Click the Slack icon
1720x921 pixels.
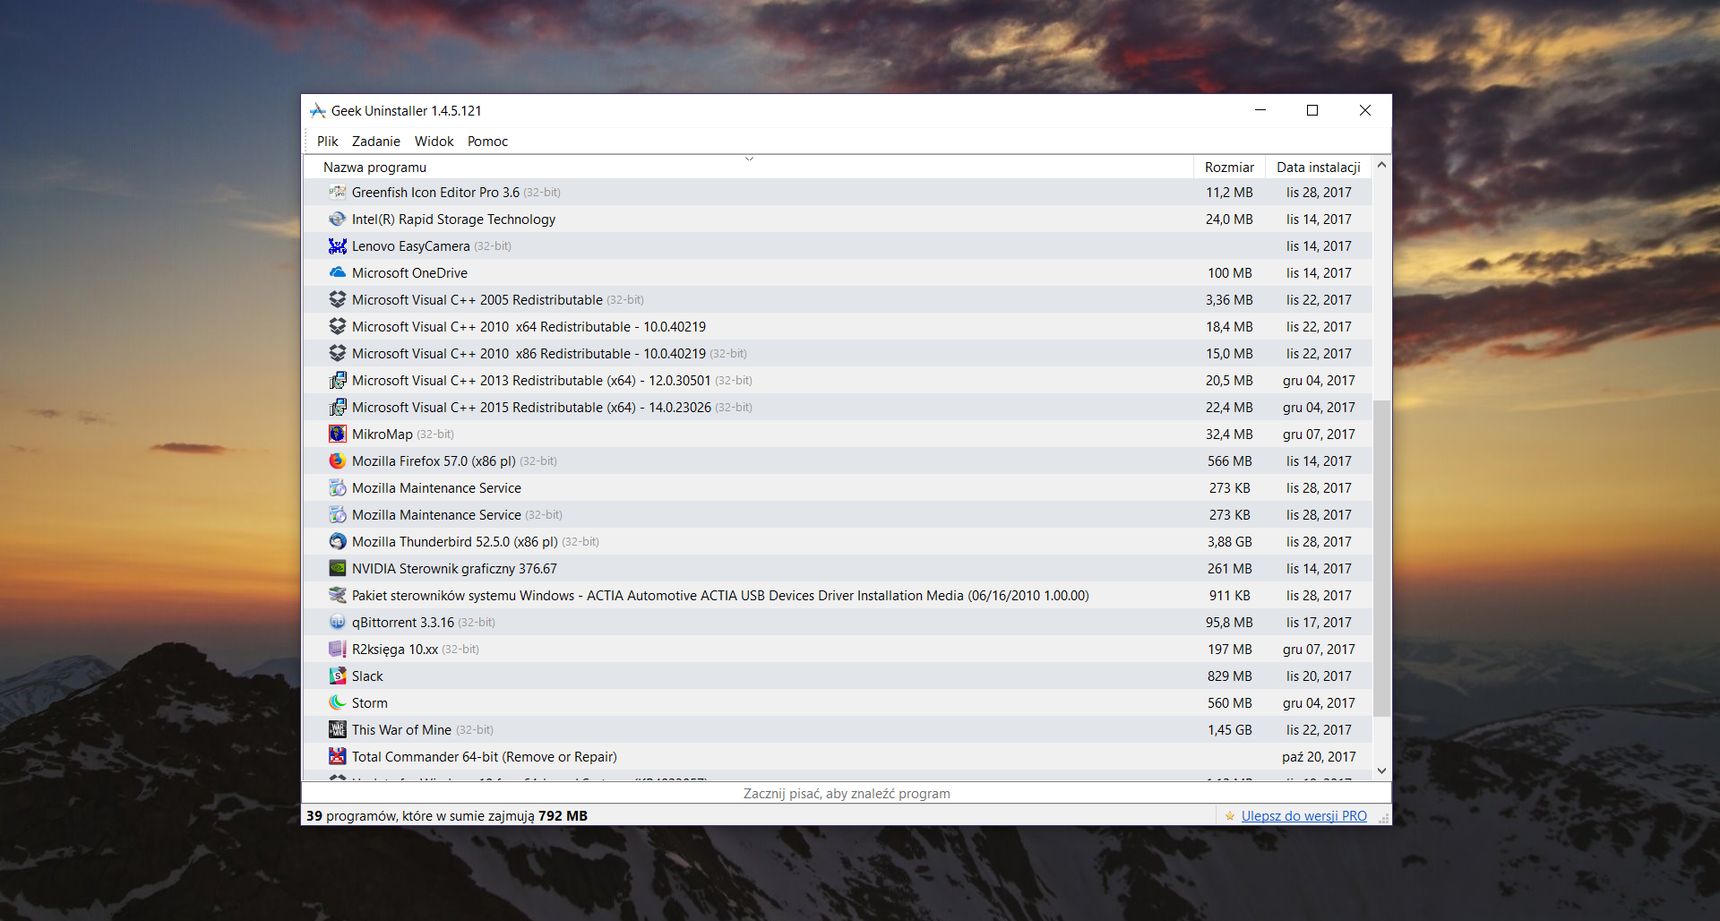coord(338,676)
